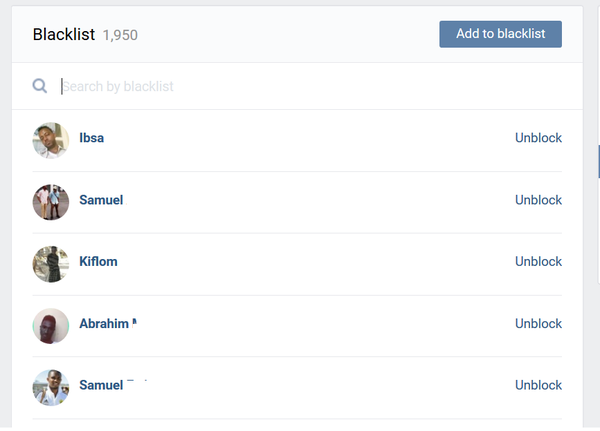This screenshot has width=600, height=431.
Task: Click name link of Samuel below Ibsa
Action: tap(101, 200)
